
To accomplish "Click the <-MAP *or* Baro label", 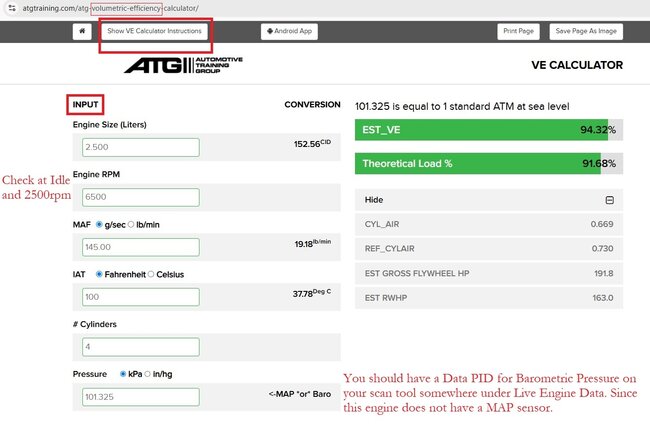I will click(x=300, y=394).
